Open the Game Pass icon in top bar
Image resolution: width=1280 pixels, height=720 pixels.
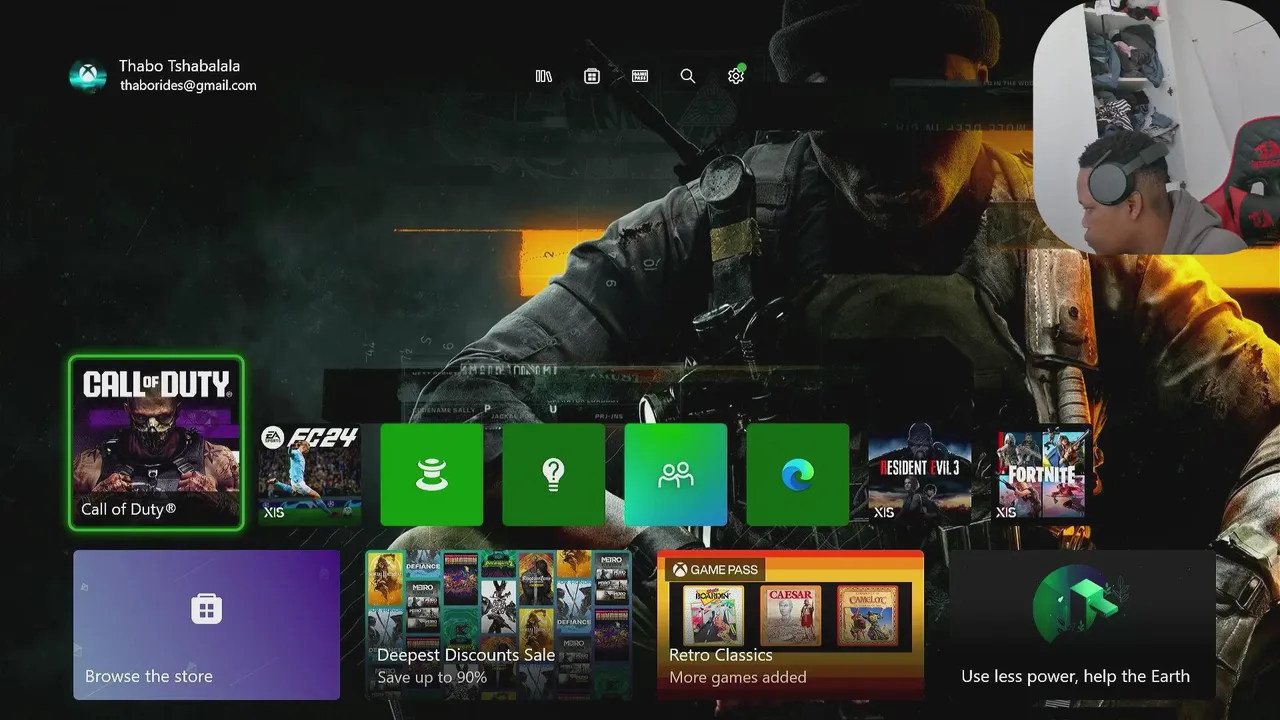(640, 76)
